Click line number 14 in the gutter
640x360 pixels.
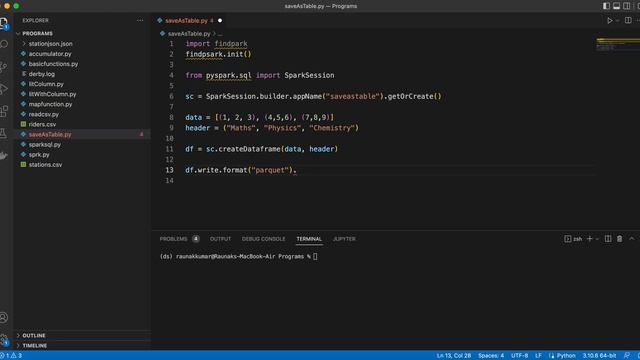[x=170, y=181]
